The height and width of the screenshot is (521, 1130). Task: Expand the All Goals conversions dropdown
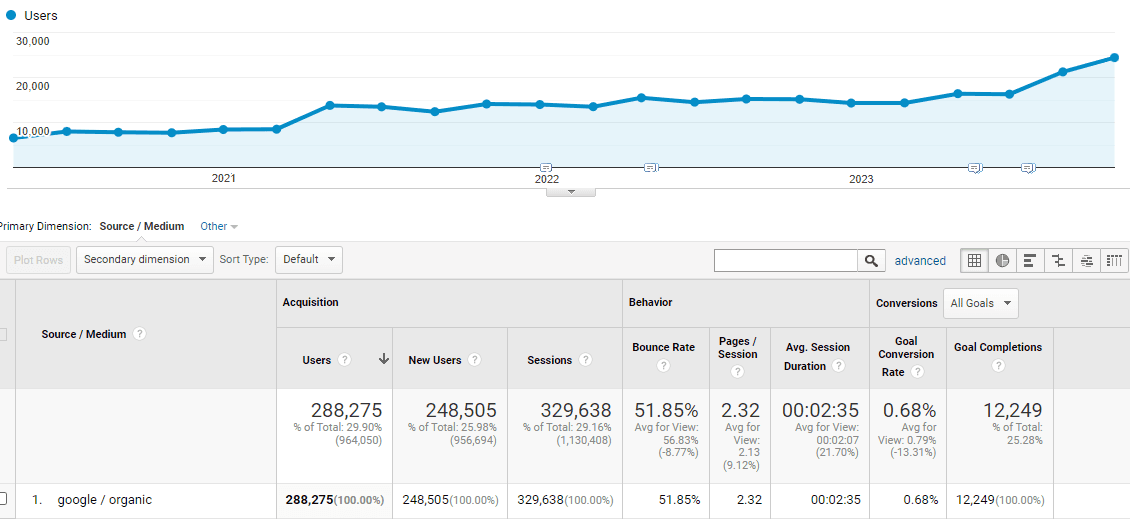click(980, 303)
